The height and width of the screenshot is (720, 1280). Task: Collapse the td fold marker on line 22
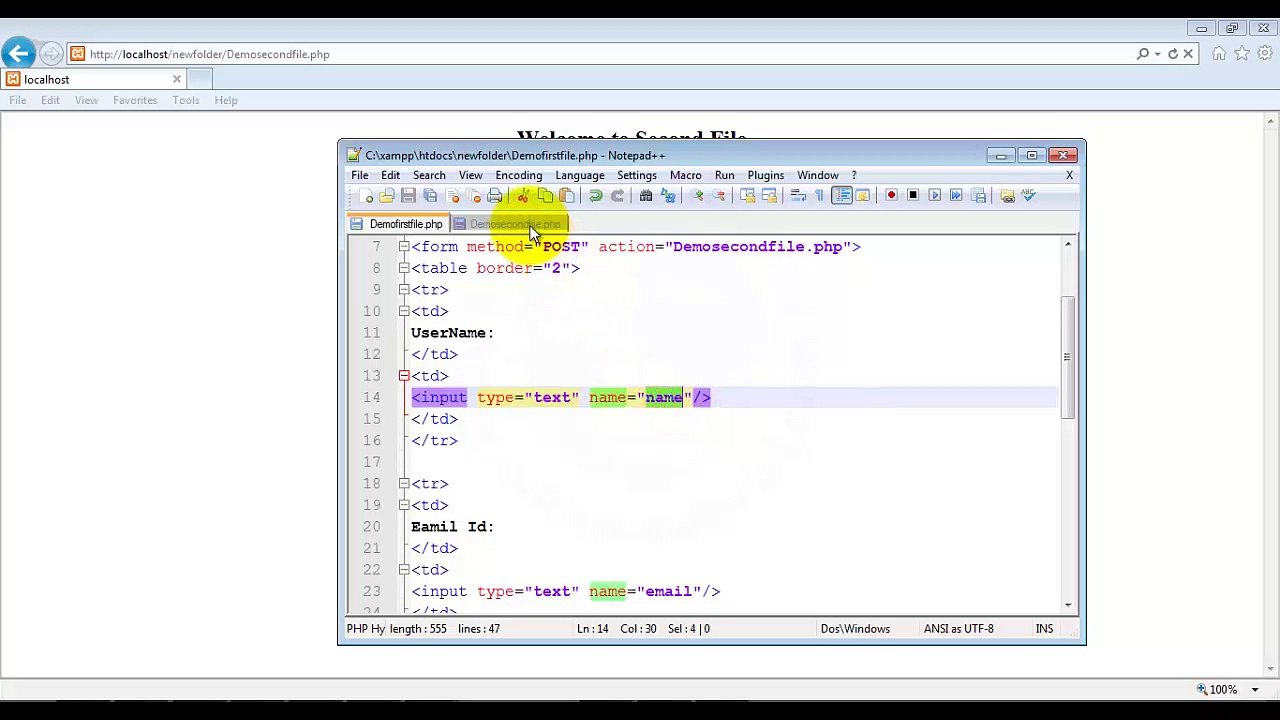coord(404,570)
